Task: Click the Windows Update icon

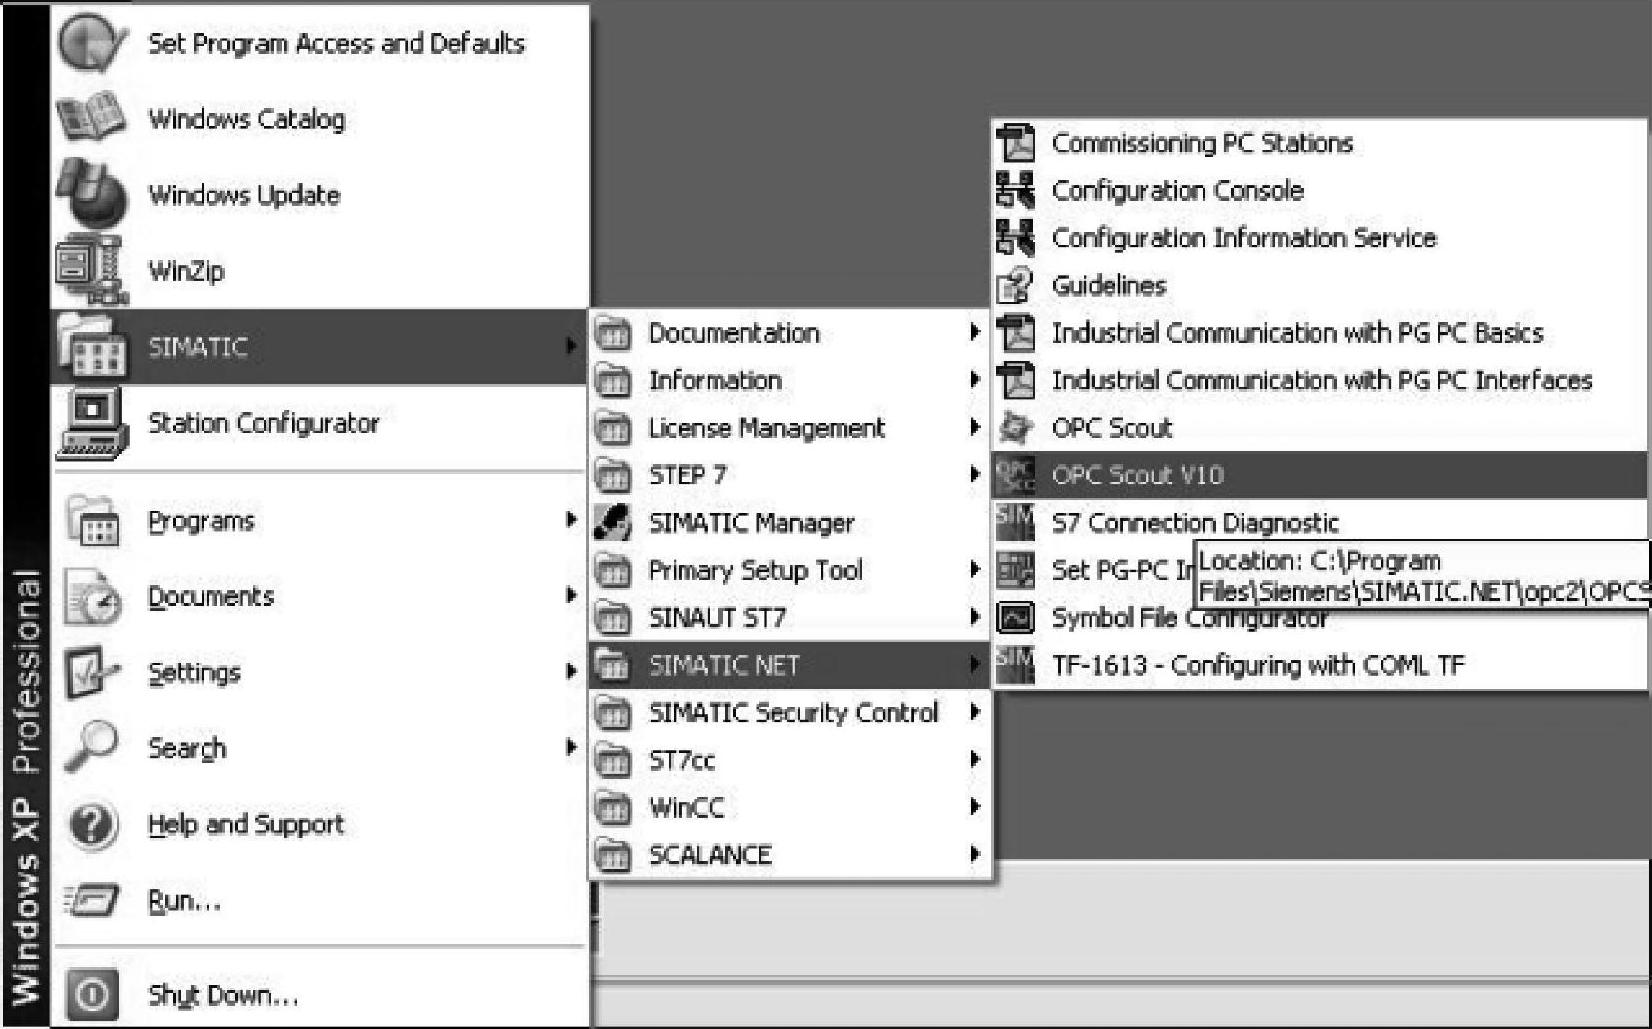Action: [x=91, y=193]
